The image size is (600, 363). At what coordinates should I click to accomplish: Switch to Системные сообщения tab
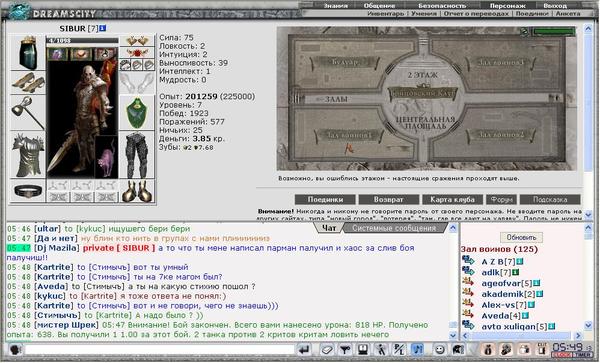(394, 228)
